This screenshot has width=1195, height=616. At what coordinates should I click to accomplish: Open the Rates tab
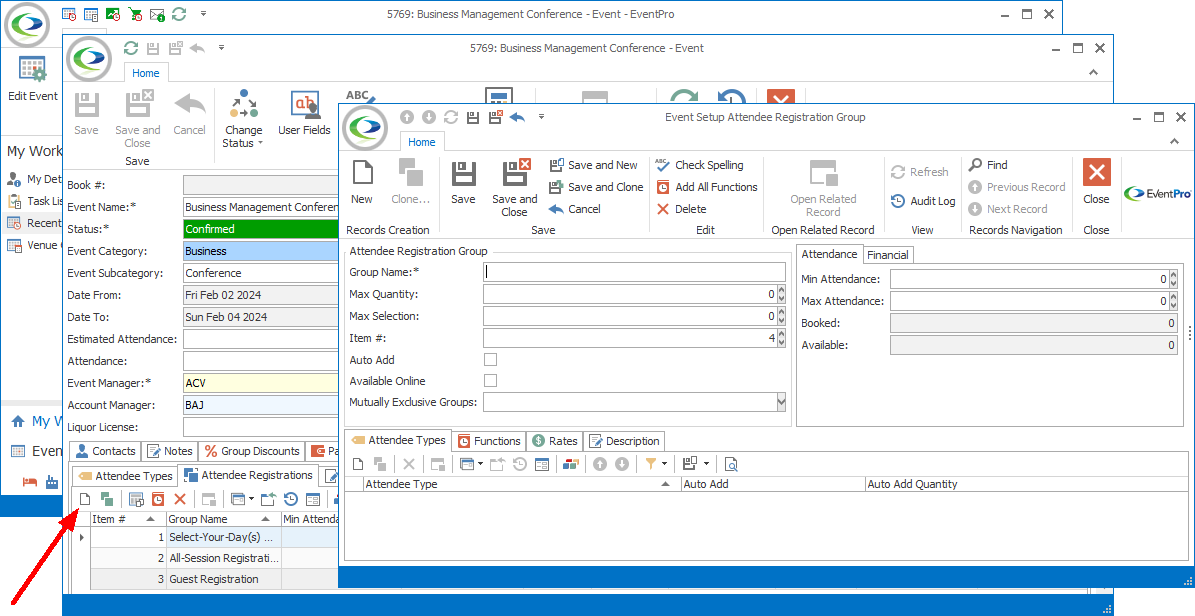point(555,441)
